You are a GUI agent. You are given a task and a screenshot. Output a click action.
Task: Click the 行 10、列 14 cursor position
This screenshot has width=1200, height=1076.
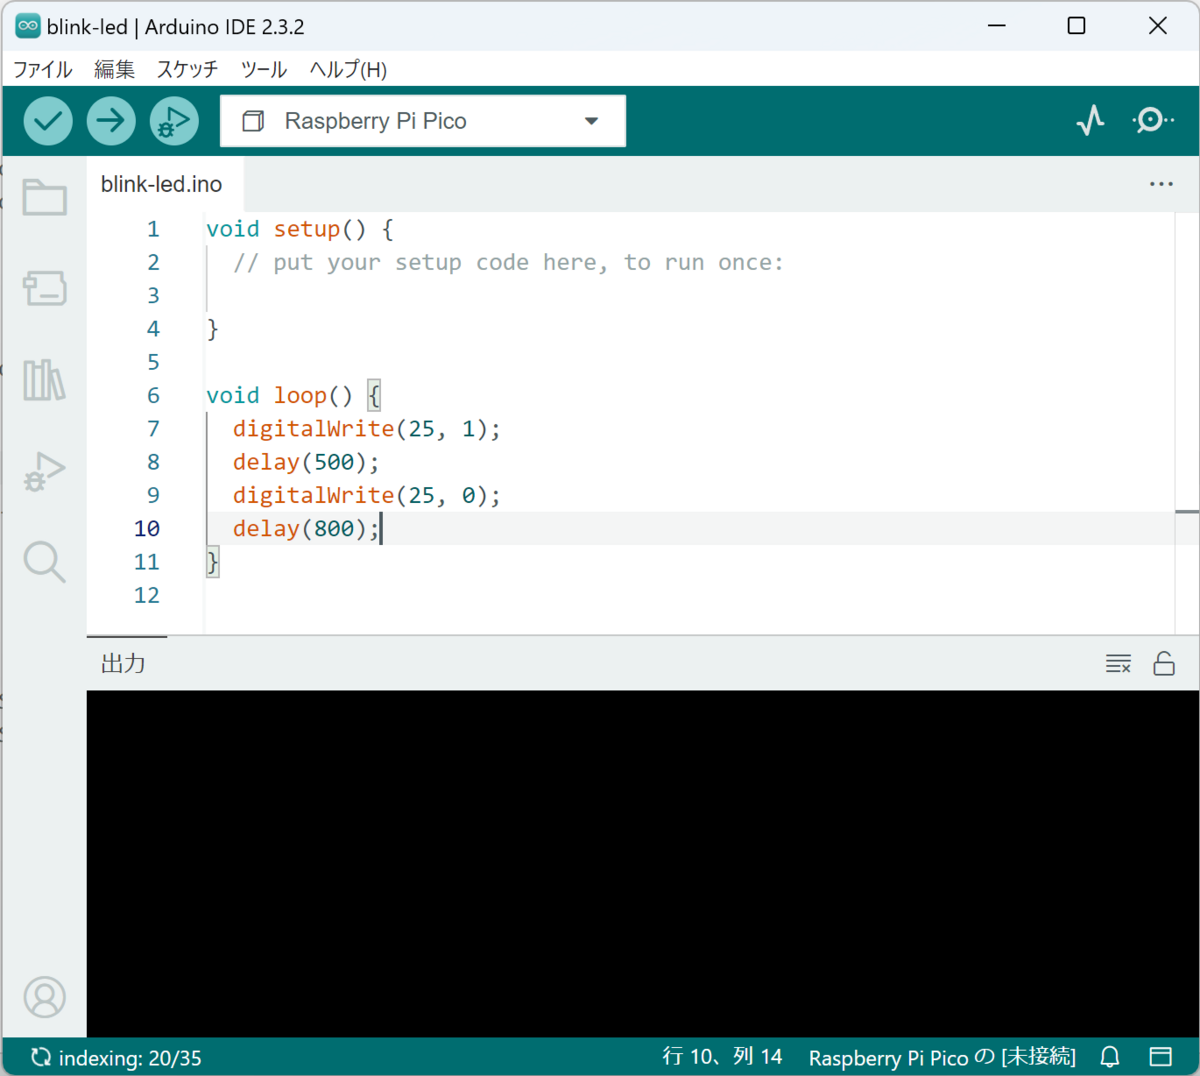(x=722, y=1057)
